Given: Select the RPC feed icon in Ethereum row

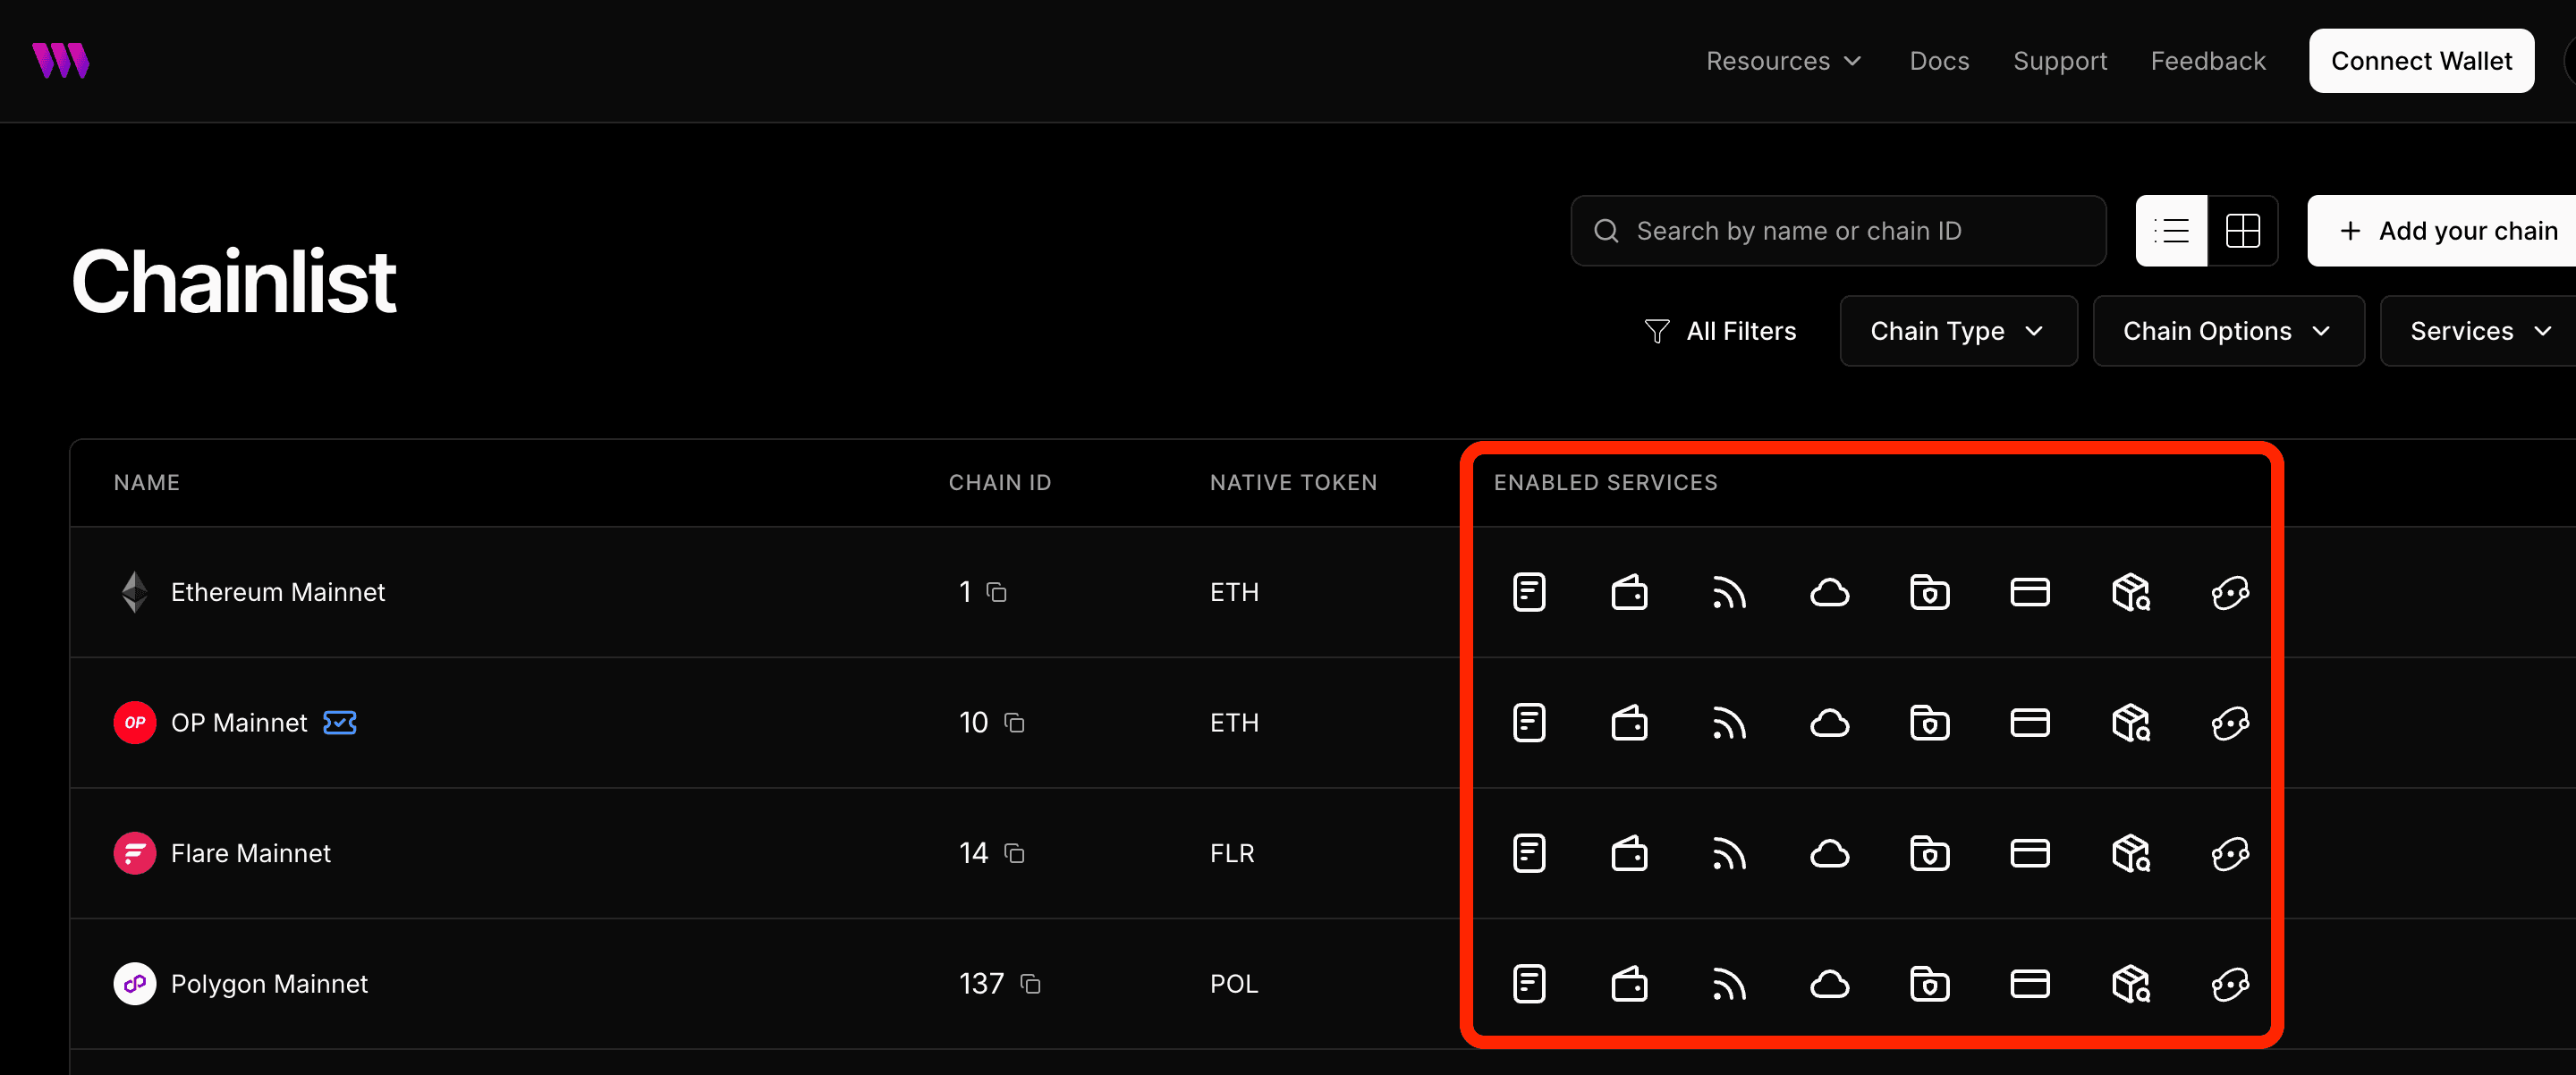Looking at the screenshot, I should pyautogui.click(x=1729, y=592).
